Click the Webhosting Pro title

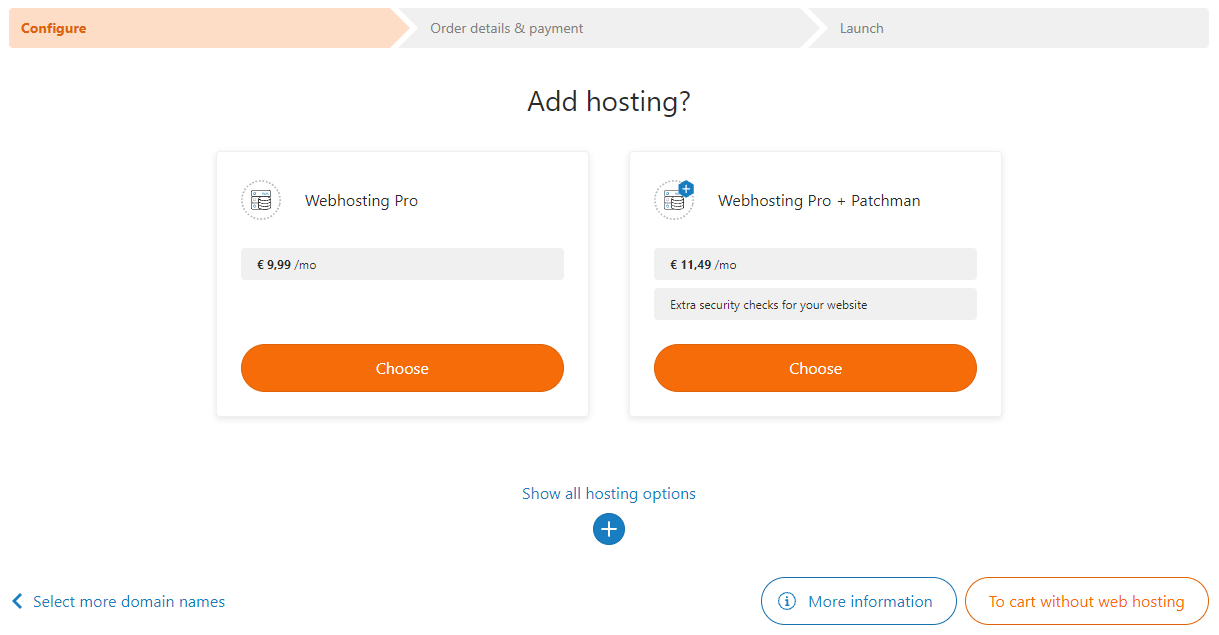(361, 200)
